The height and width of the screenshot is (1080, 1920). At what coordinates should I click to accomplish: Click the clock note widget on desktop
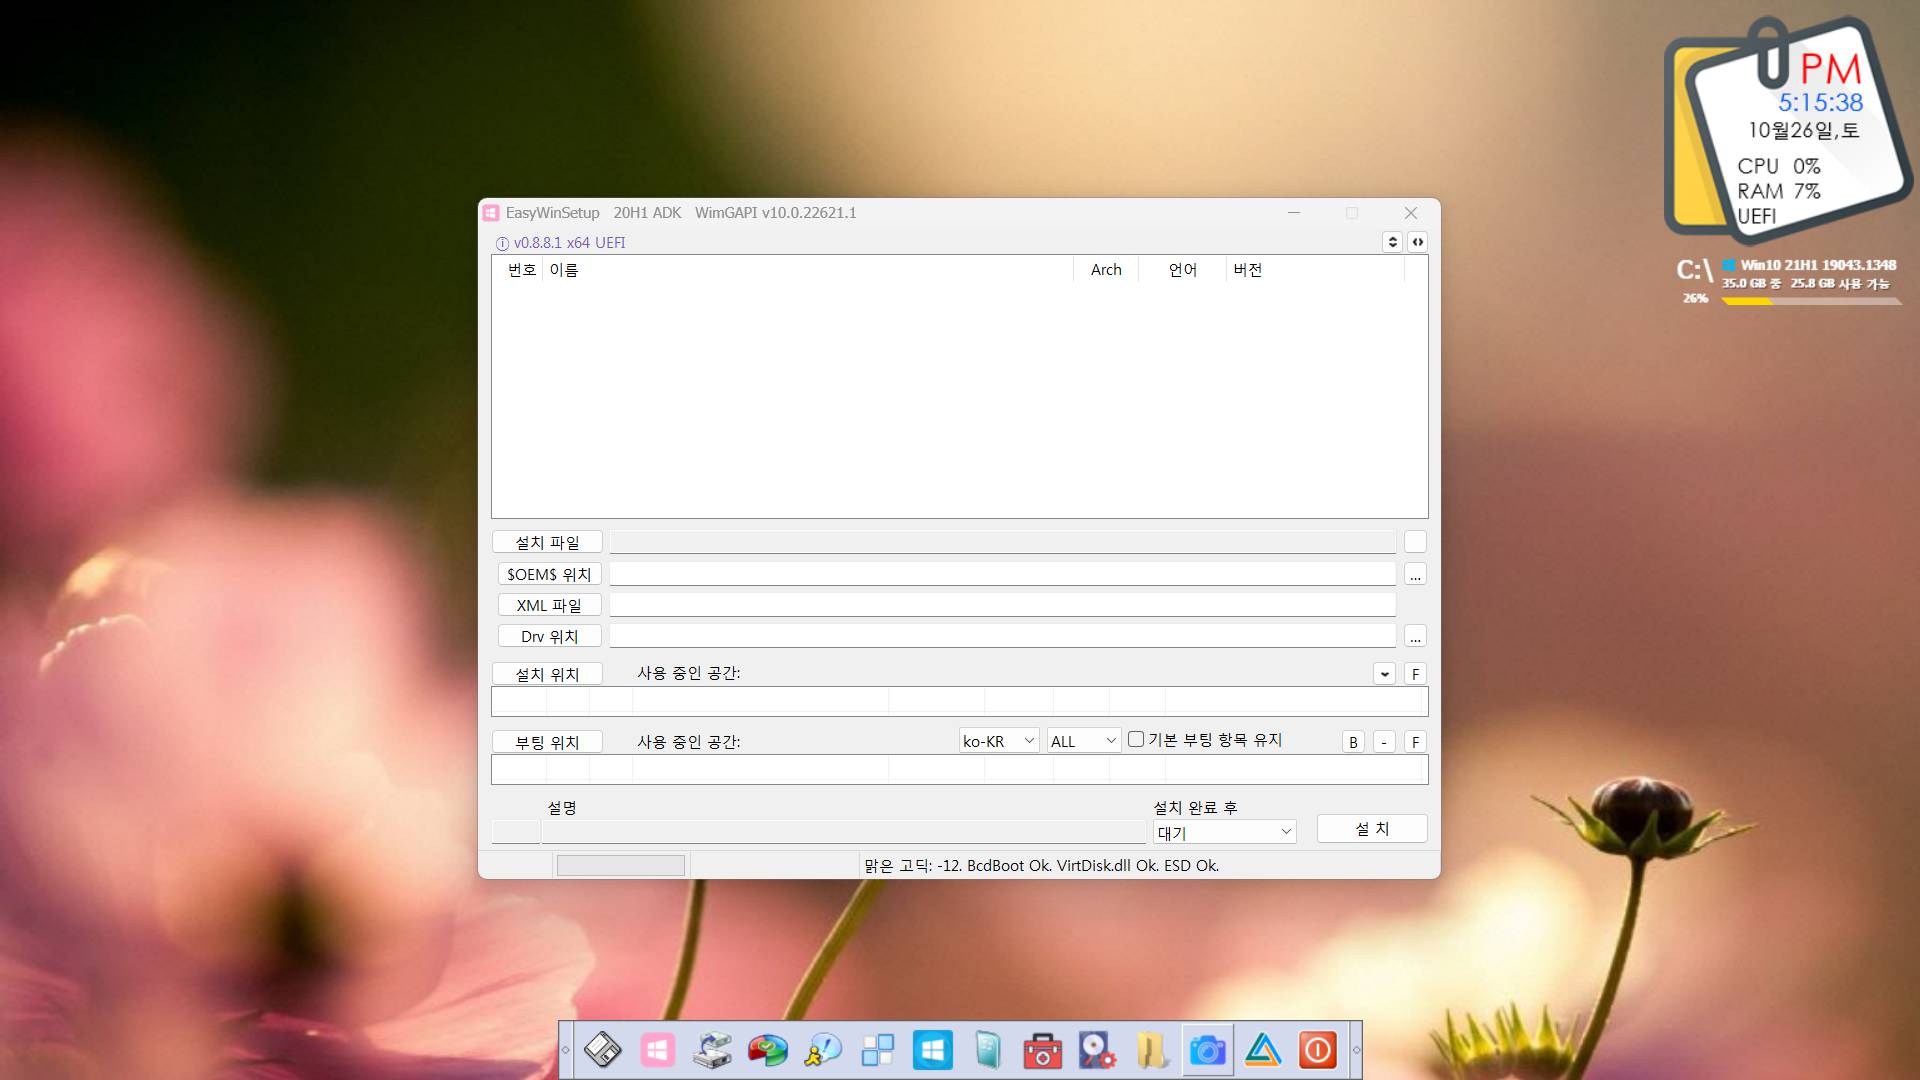[1788, 130]
